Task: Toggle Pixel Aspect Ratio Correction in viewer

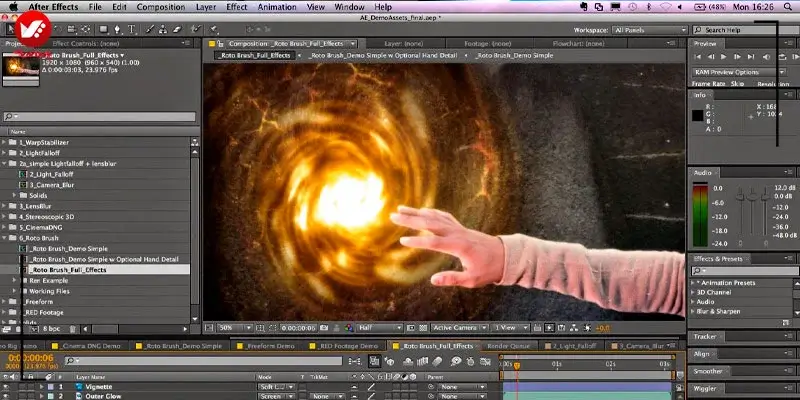Action: pos(537,328)
